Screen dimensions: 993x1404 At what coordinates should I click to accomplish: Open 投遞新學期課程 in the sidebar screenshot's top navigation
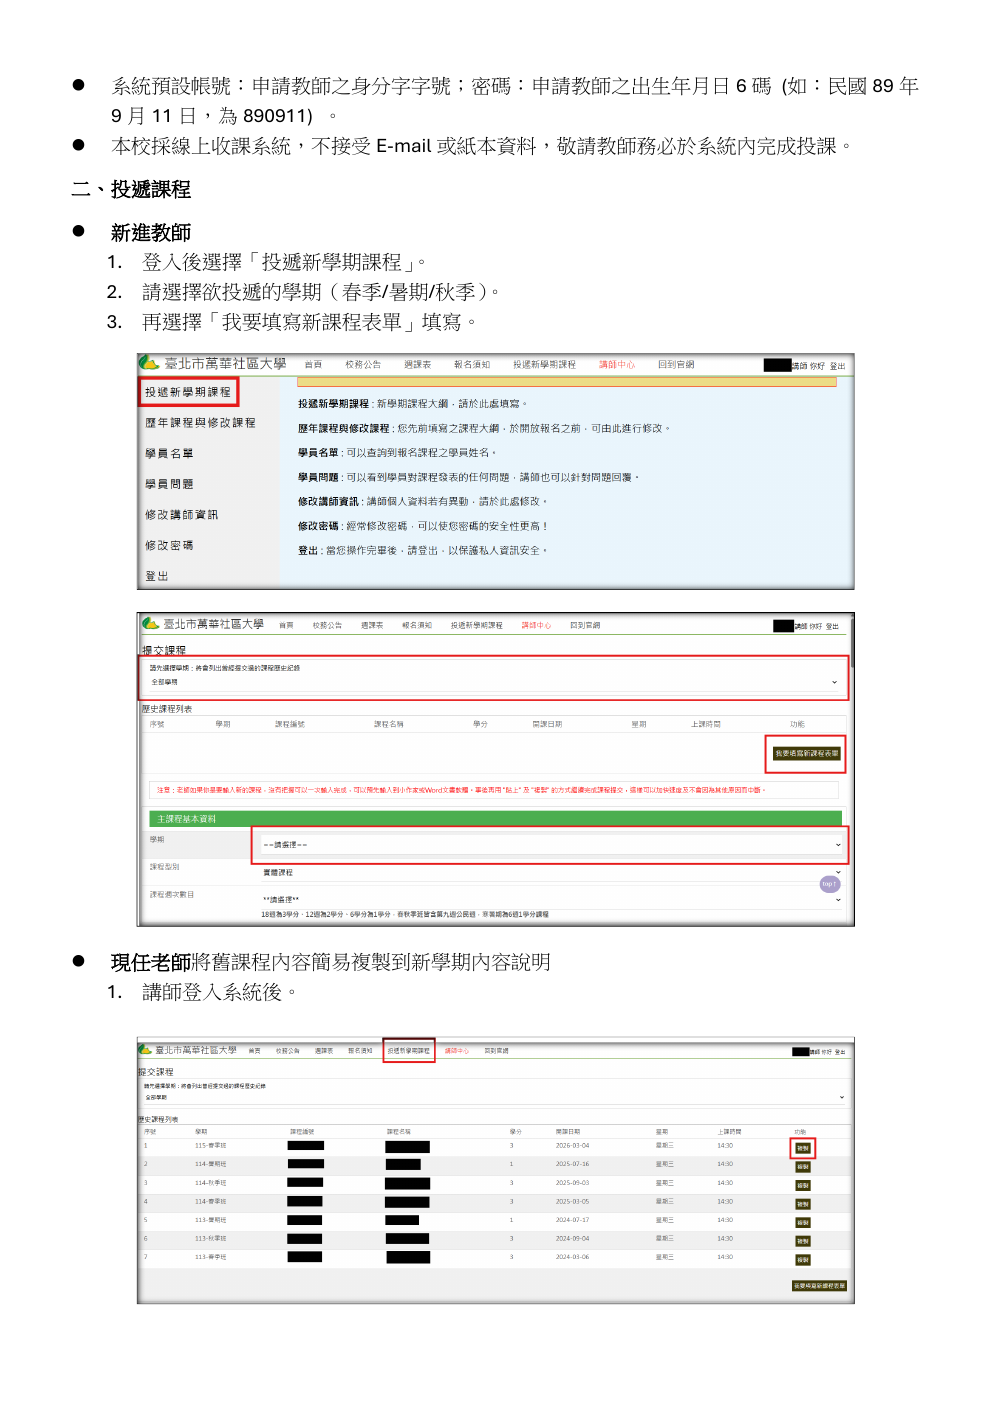544,365
